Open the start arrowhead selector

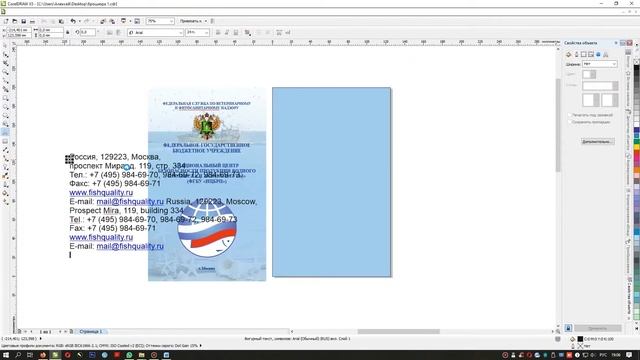[590, 100]
